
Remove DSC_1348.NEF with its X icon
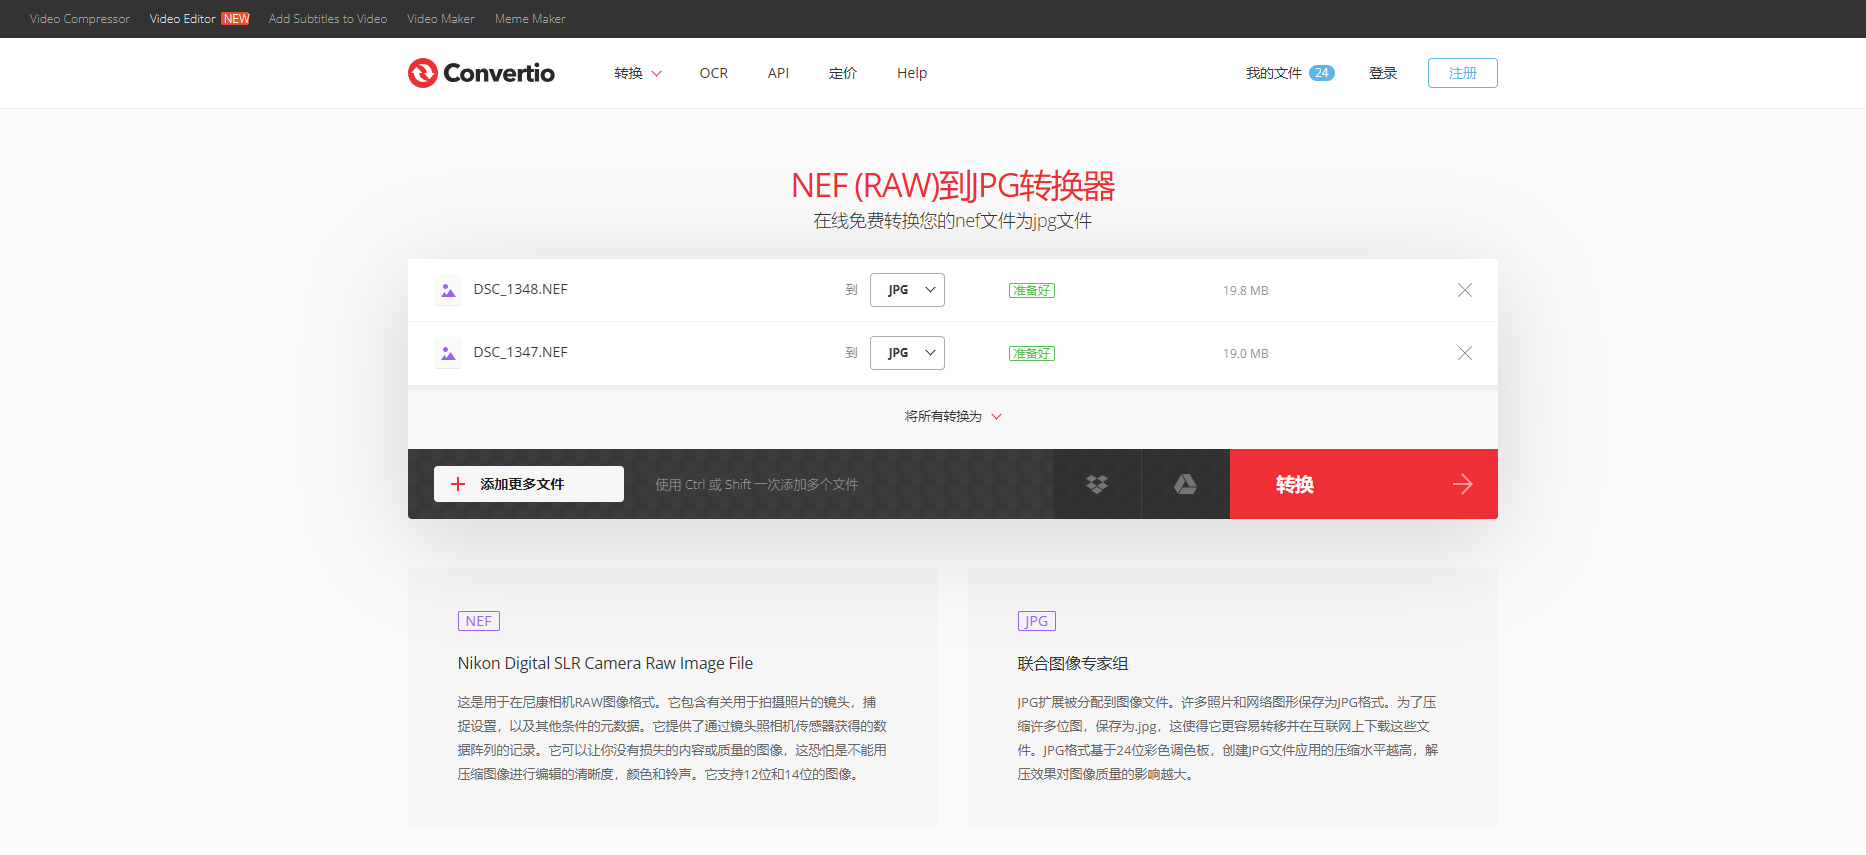tap(1465, 290)
